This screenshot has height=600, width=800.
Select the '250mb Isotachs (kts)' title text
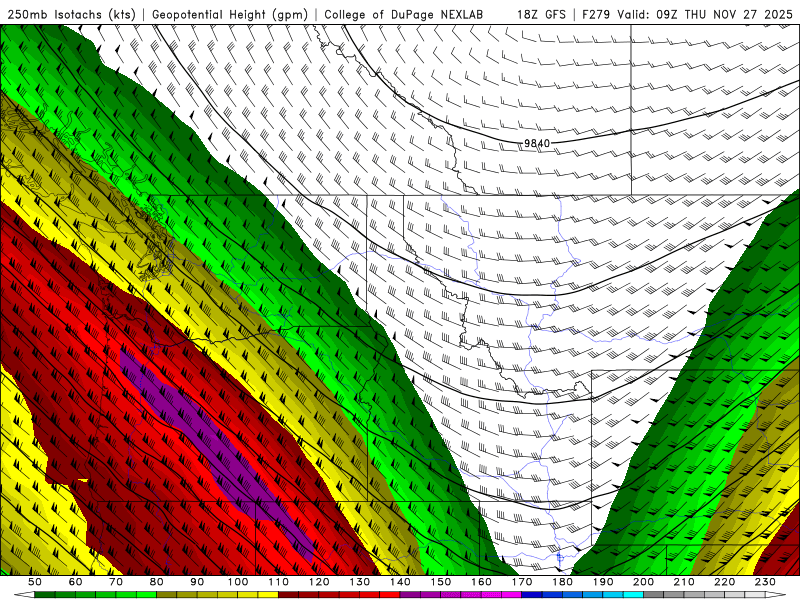point(71,14)
